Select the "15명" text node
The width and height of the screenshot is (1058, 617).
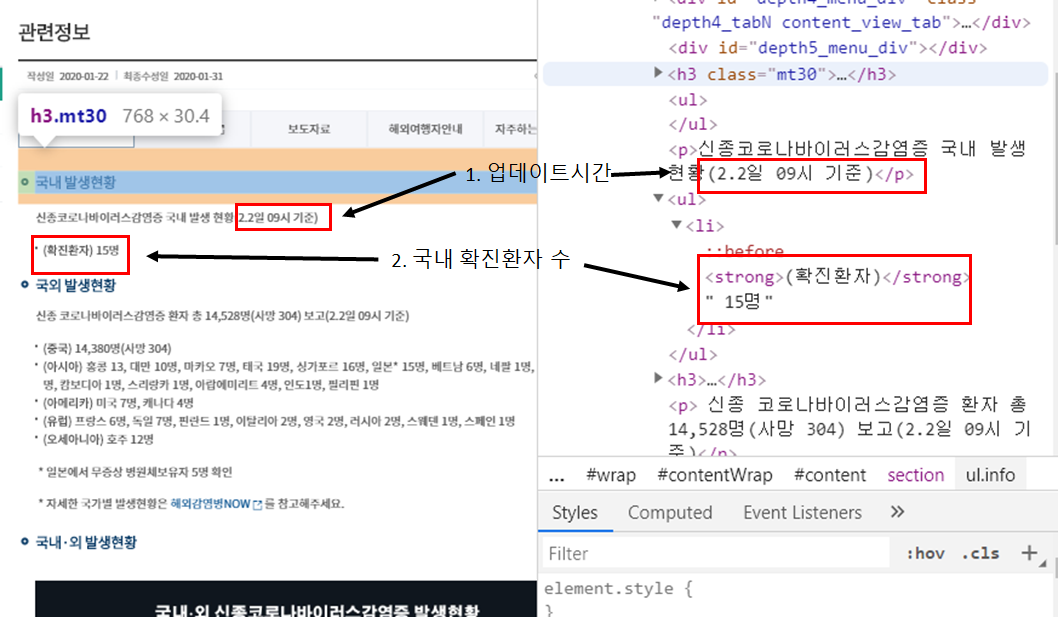click(739, 301)
